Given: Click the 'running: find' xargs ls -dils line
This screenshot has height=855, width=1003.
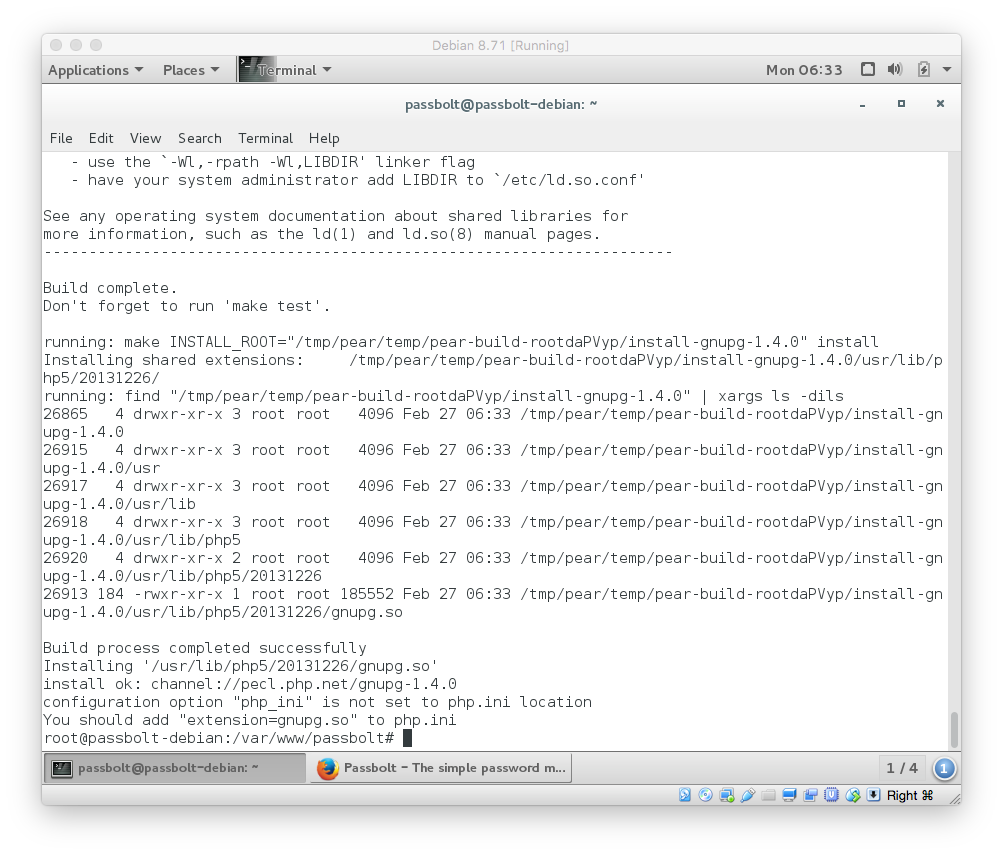Looking at the screenshot, I should [443, 396].
